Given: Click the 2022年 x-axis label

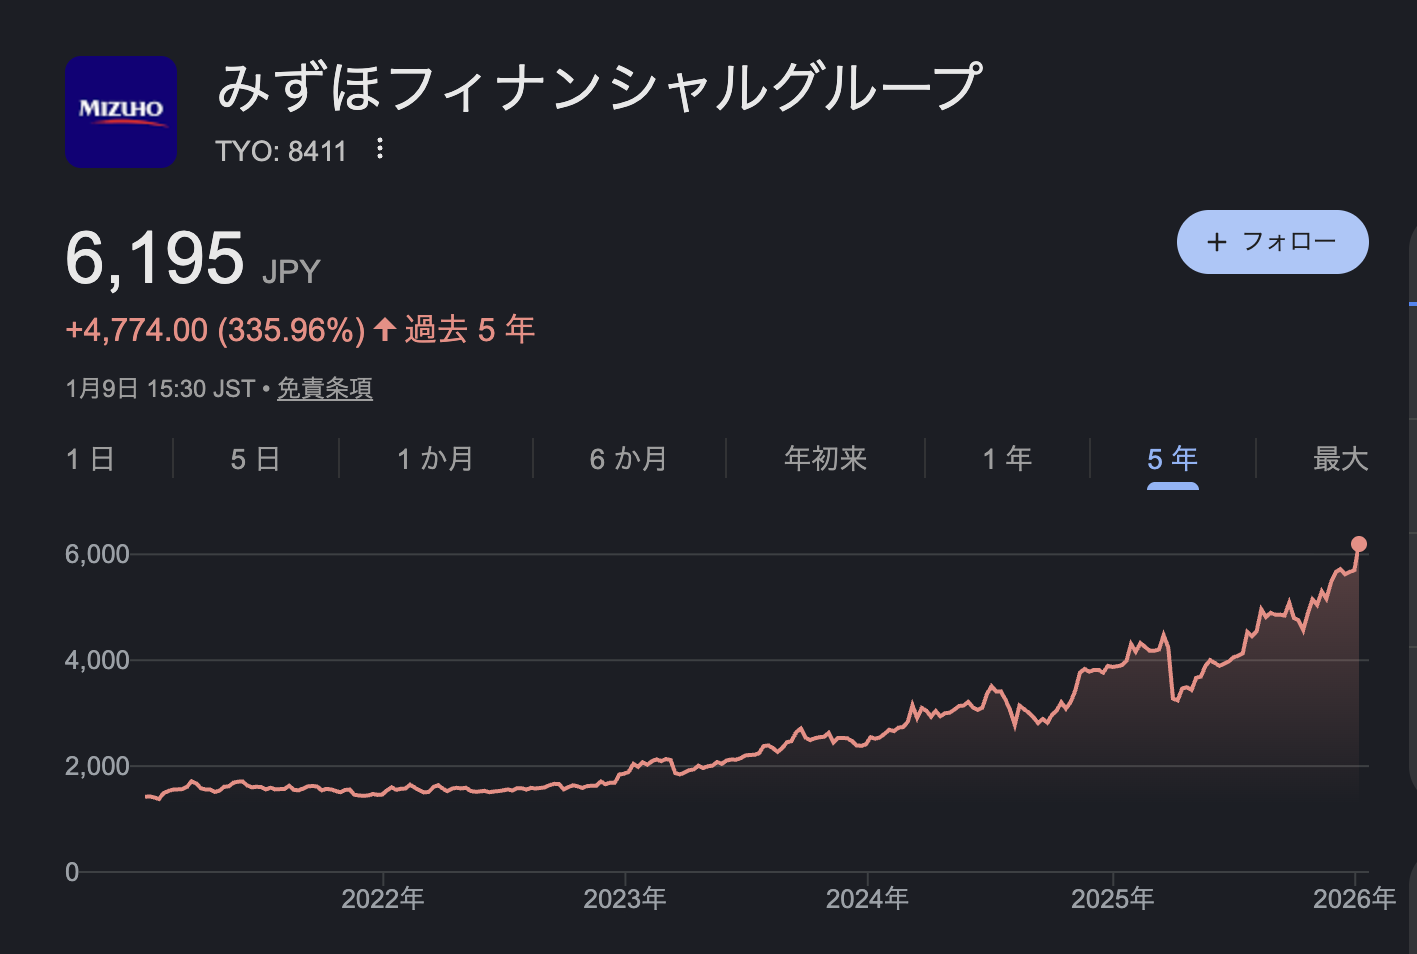Looking at the screenshot, I should coord(383,899).
